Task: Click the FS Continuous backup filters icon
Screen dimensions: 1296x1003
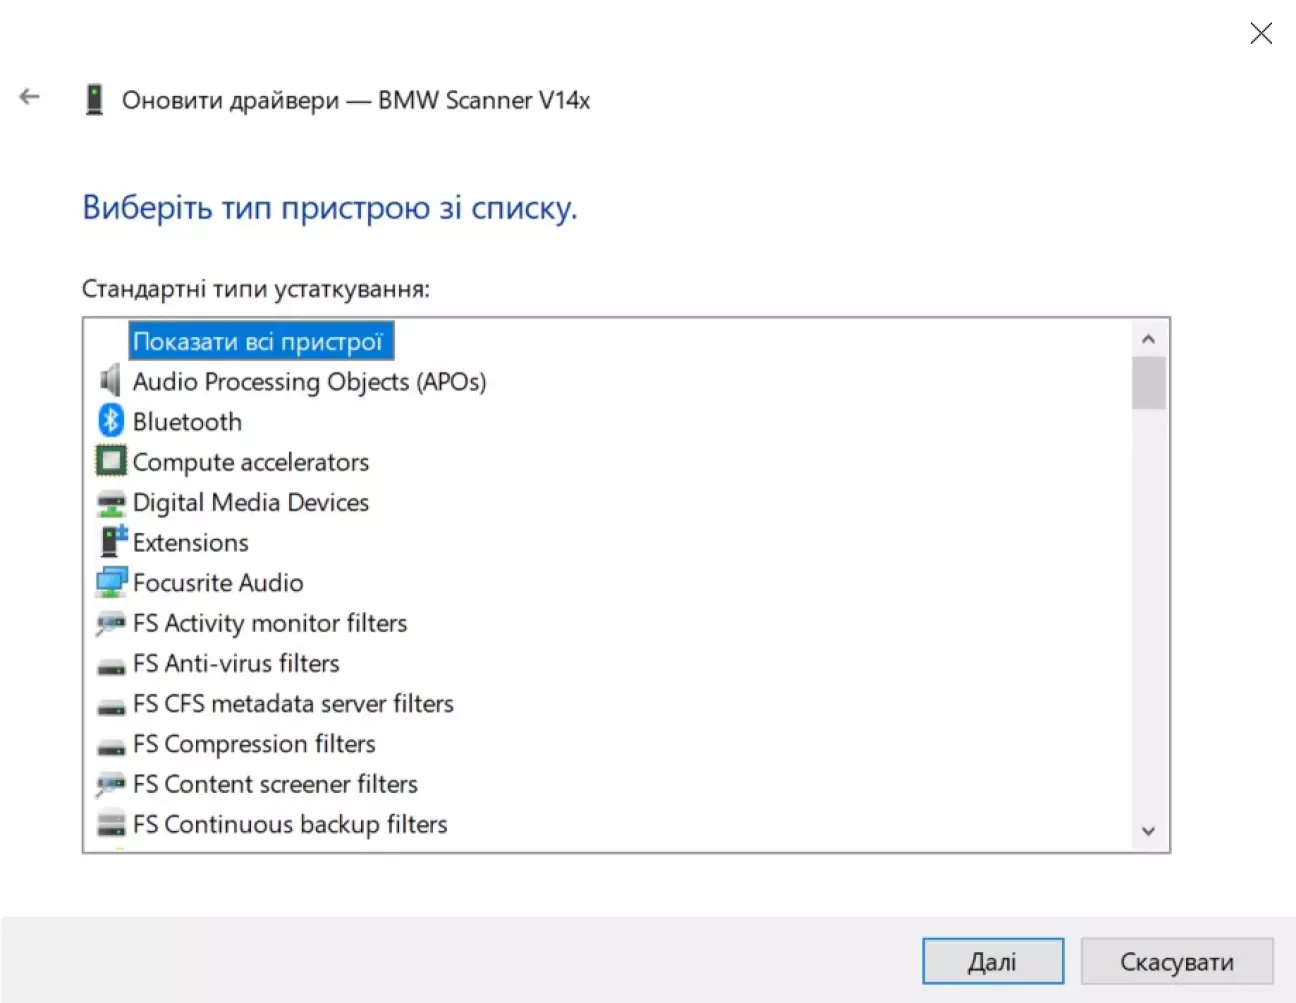Action: pyautogui.click(x=110, y=824)
